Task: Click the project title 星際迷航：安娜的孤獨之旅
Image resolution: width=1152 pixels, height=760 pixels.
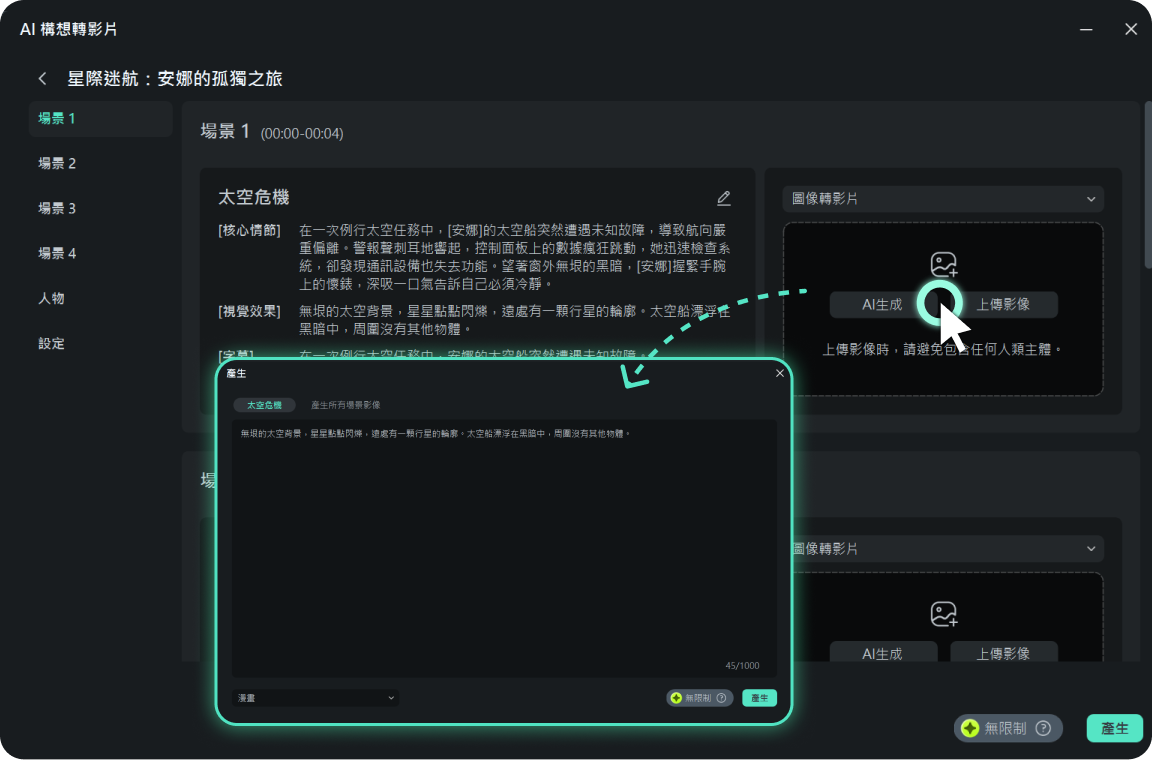Action: (175, 79)
